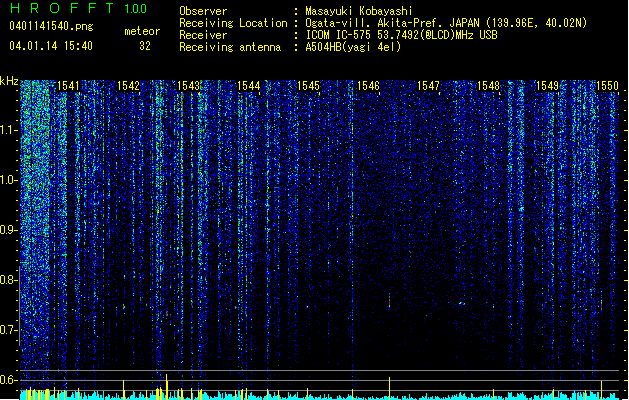Click the meteor count 32
The width and height of the screenshot is (629, 400).
[x=145, y=46]
